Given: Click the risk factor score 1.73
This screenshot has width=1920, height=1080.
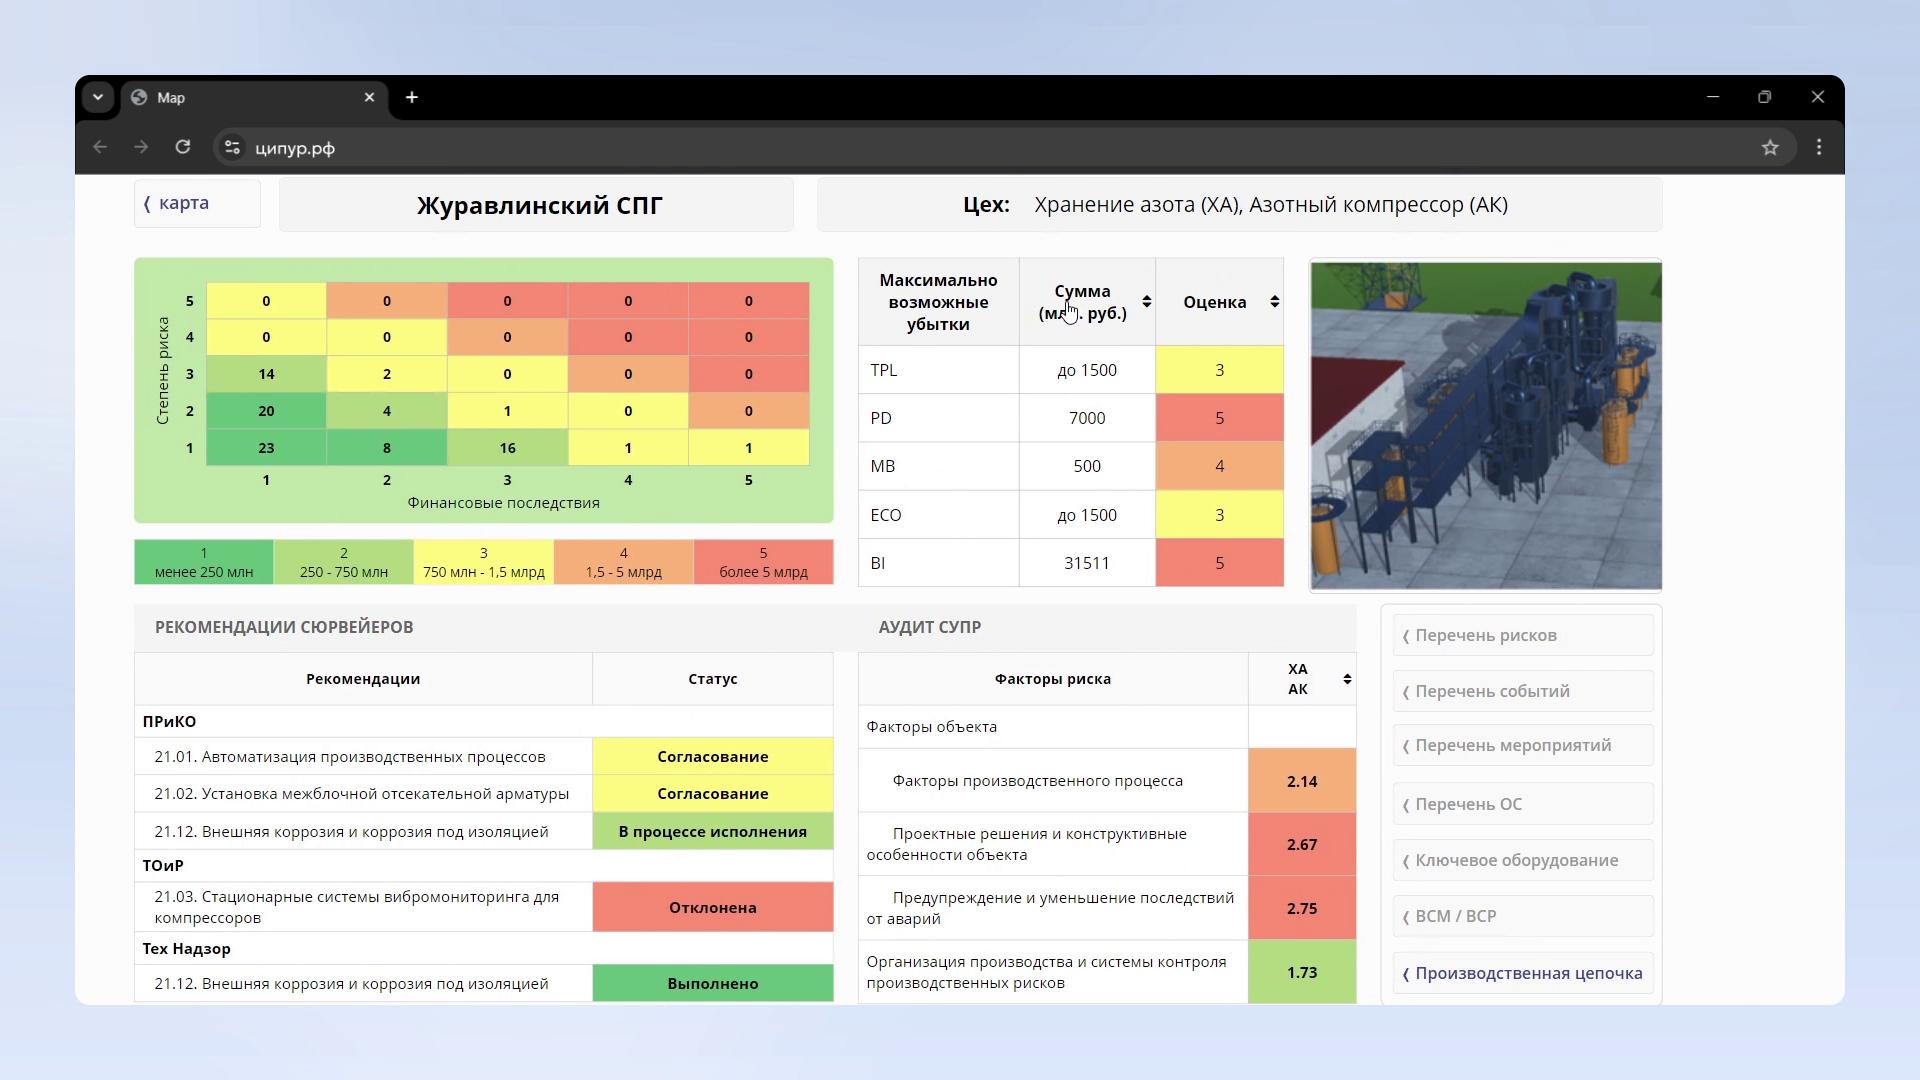Looking at the screenshot, I should point(1302,972).
